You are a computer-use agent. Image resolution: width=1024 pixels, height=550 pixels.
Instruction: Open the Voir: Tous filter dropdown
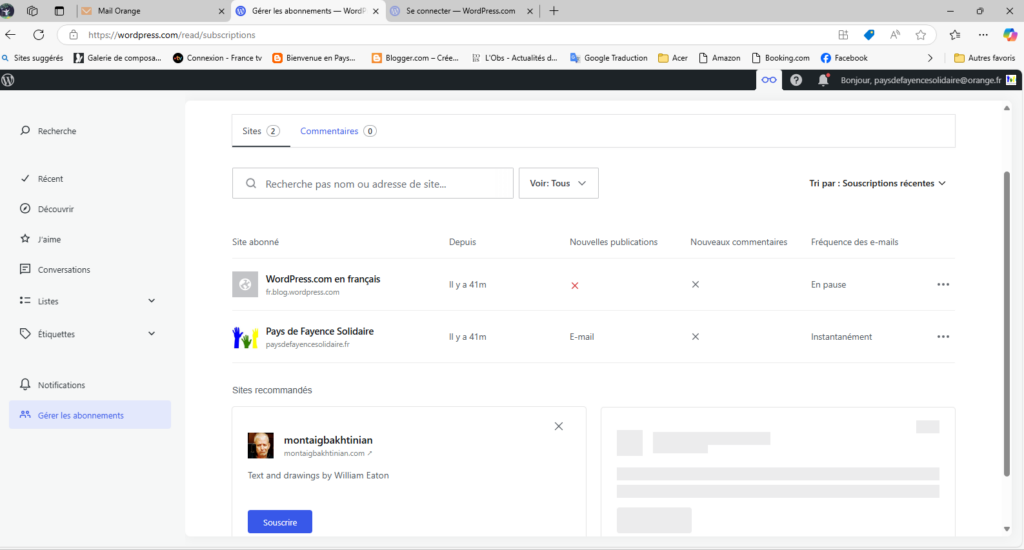click(558, 183)
